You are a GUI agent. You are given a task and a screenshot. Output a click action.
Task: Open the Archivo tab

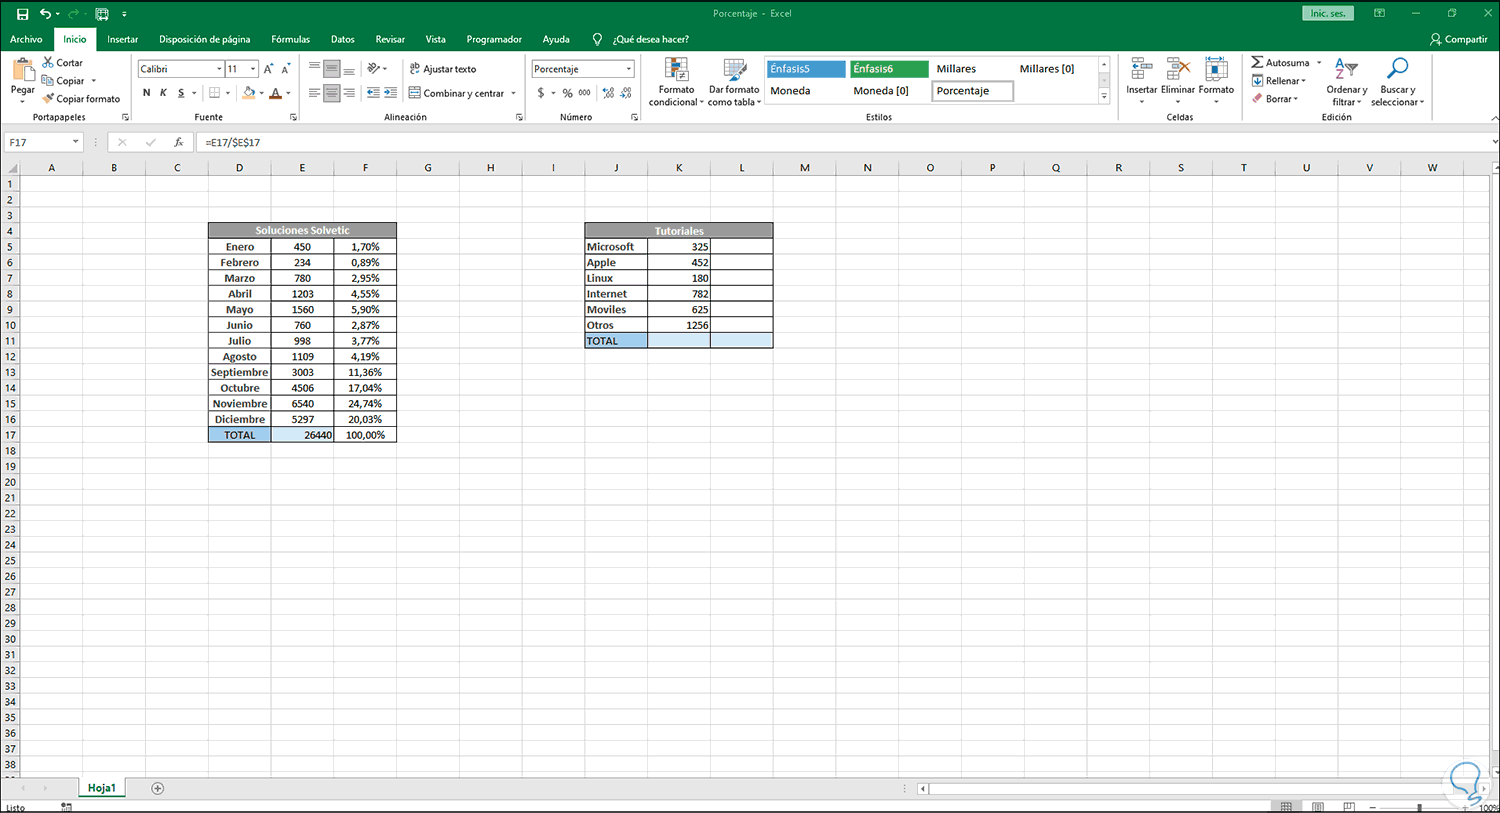point(26,39)
